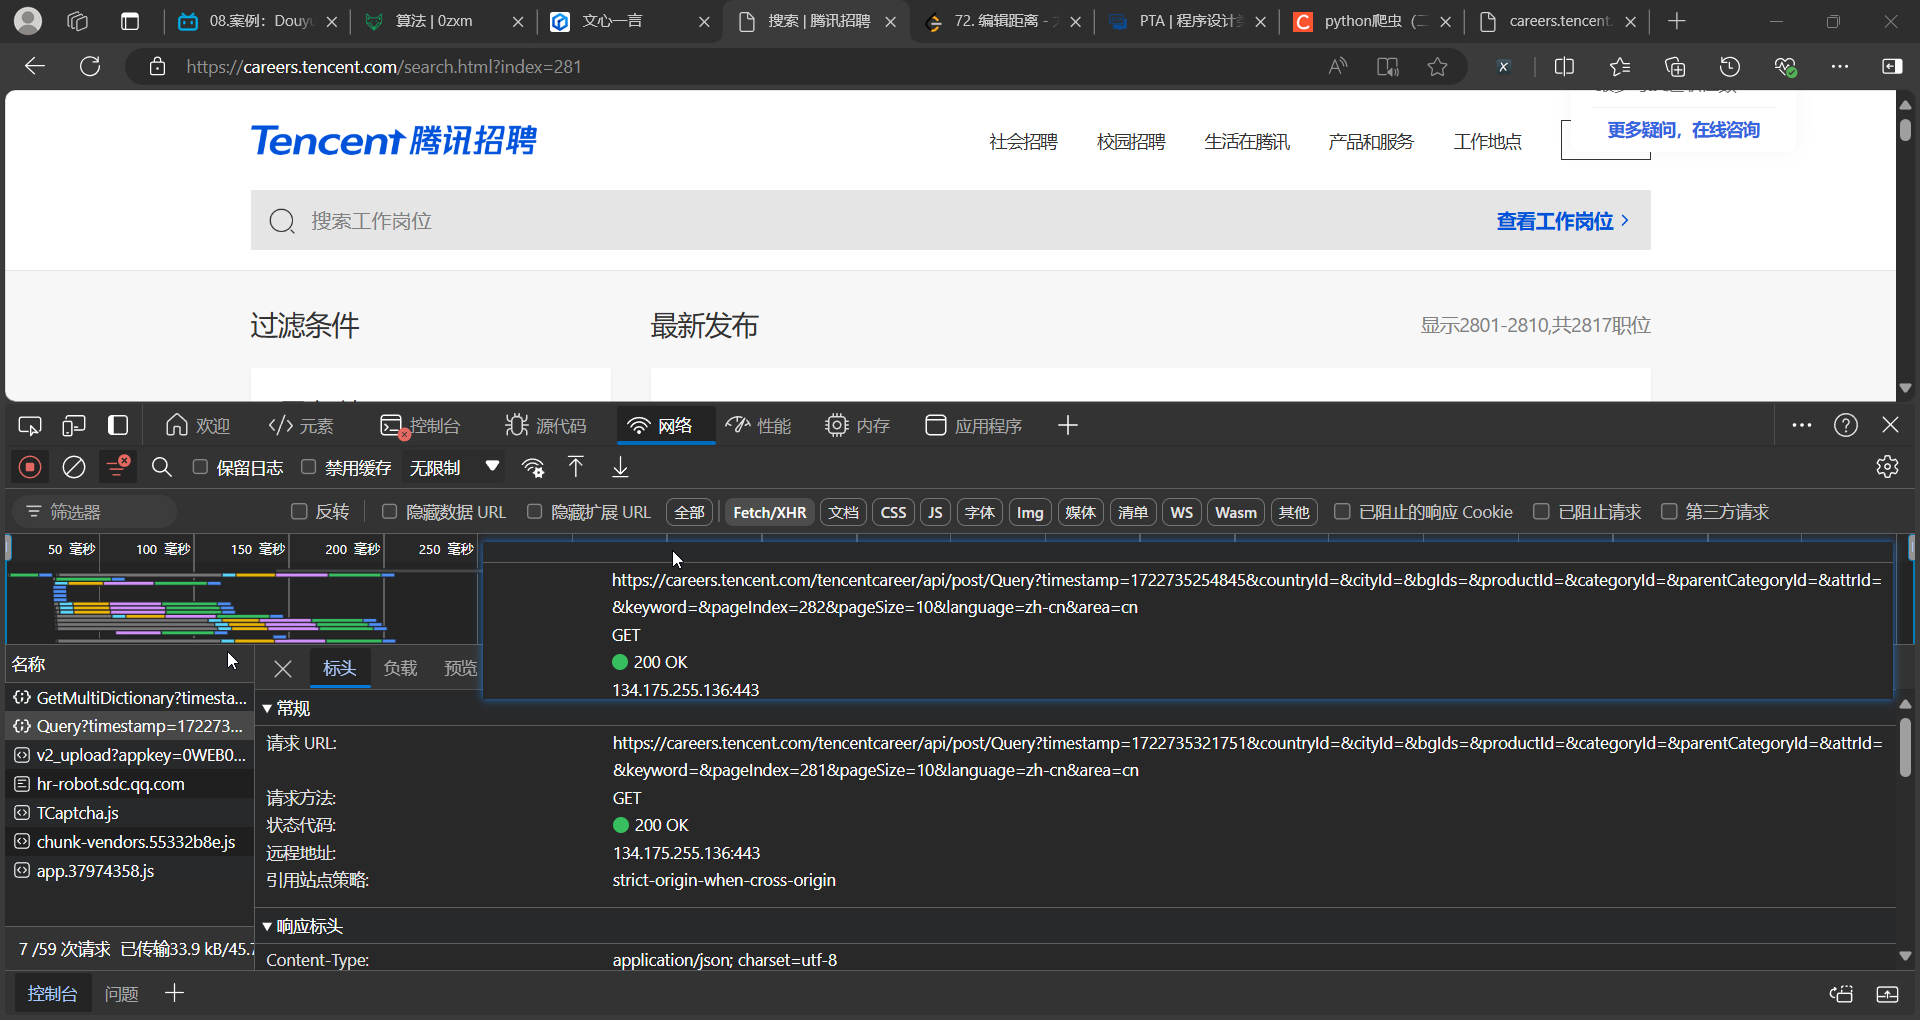Screen dimensions: 1920x1020
Task: Select the JS filter button
Action: coord(935,512)
